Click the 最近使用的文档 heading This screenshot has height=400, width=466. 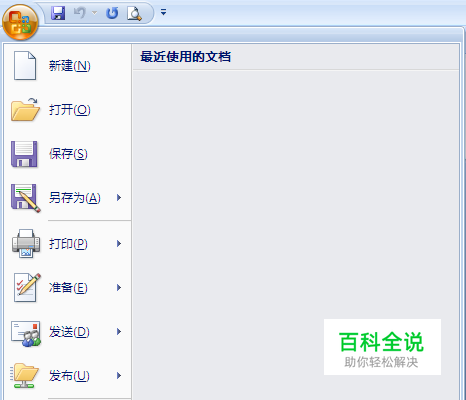(185, 57)
